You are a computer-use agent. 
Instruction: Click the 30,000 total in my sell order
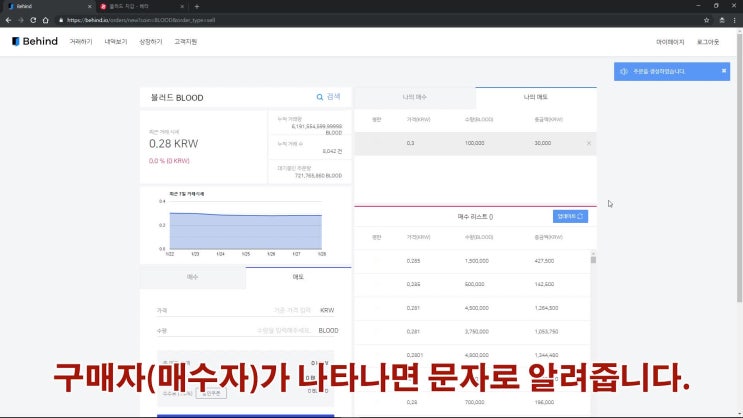(x=543, y=143)
